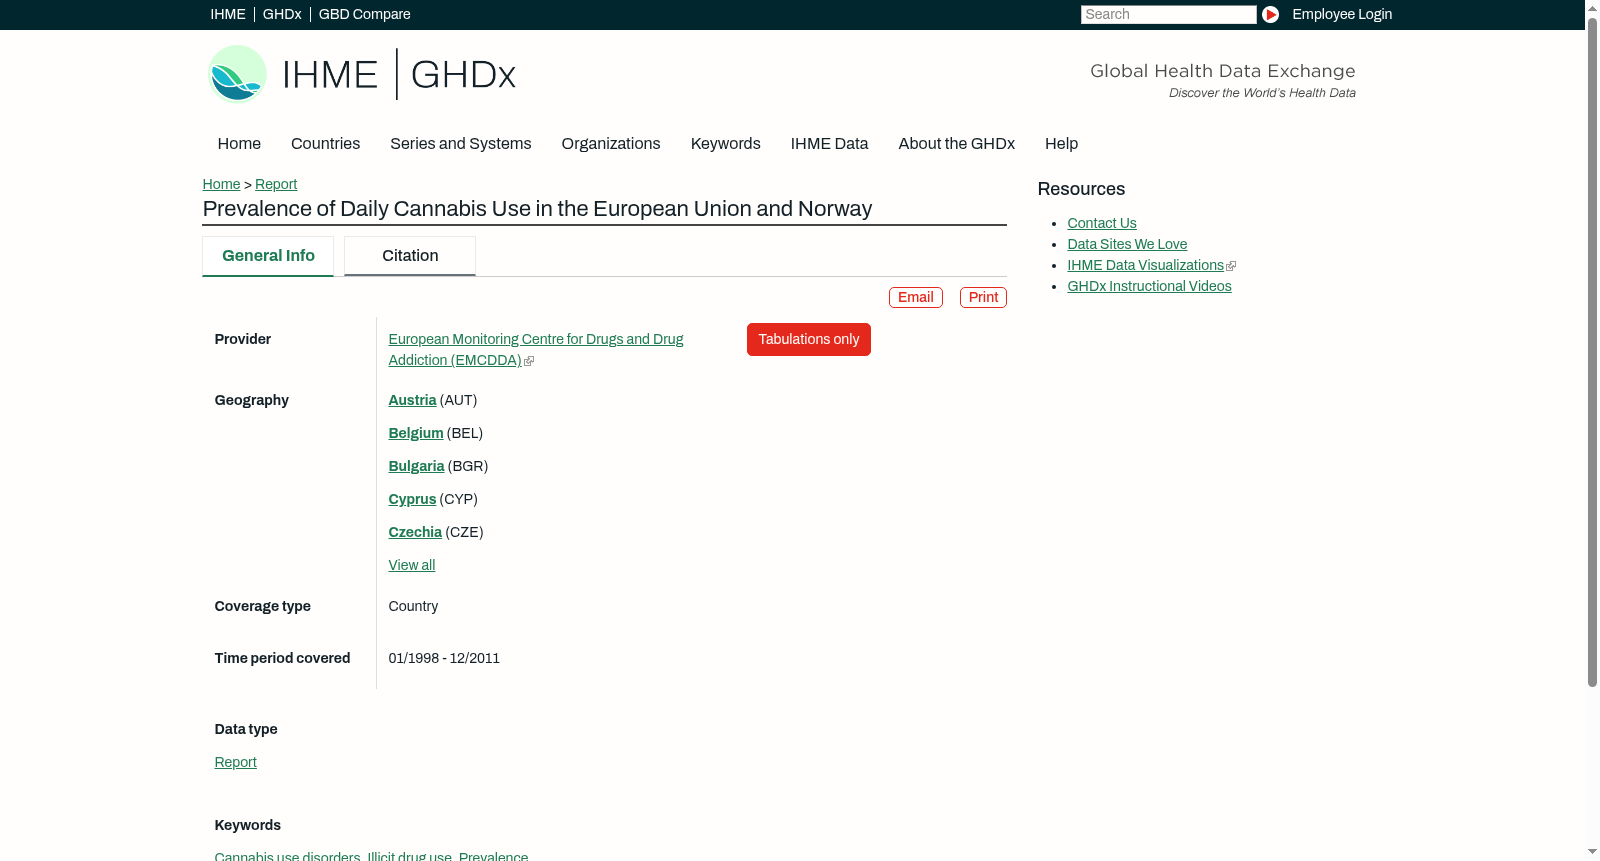Open the Belgium geography link
Viewport: 1600px width, 861px height.
[x=416, y=433]
